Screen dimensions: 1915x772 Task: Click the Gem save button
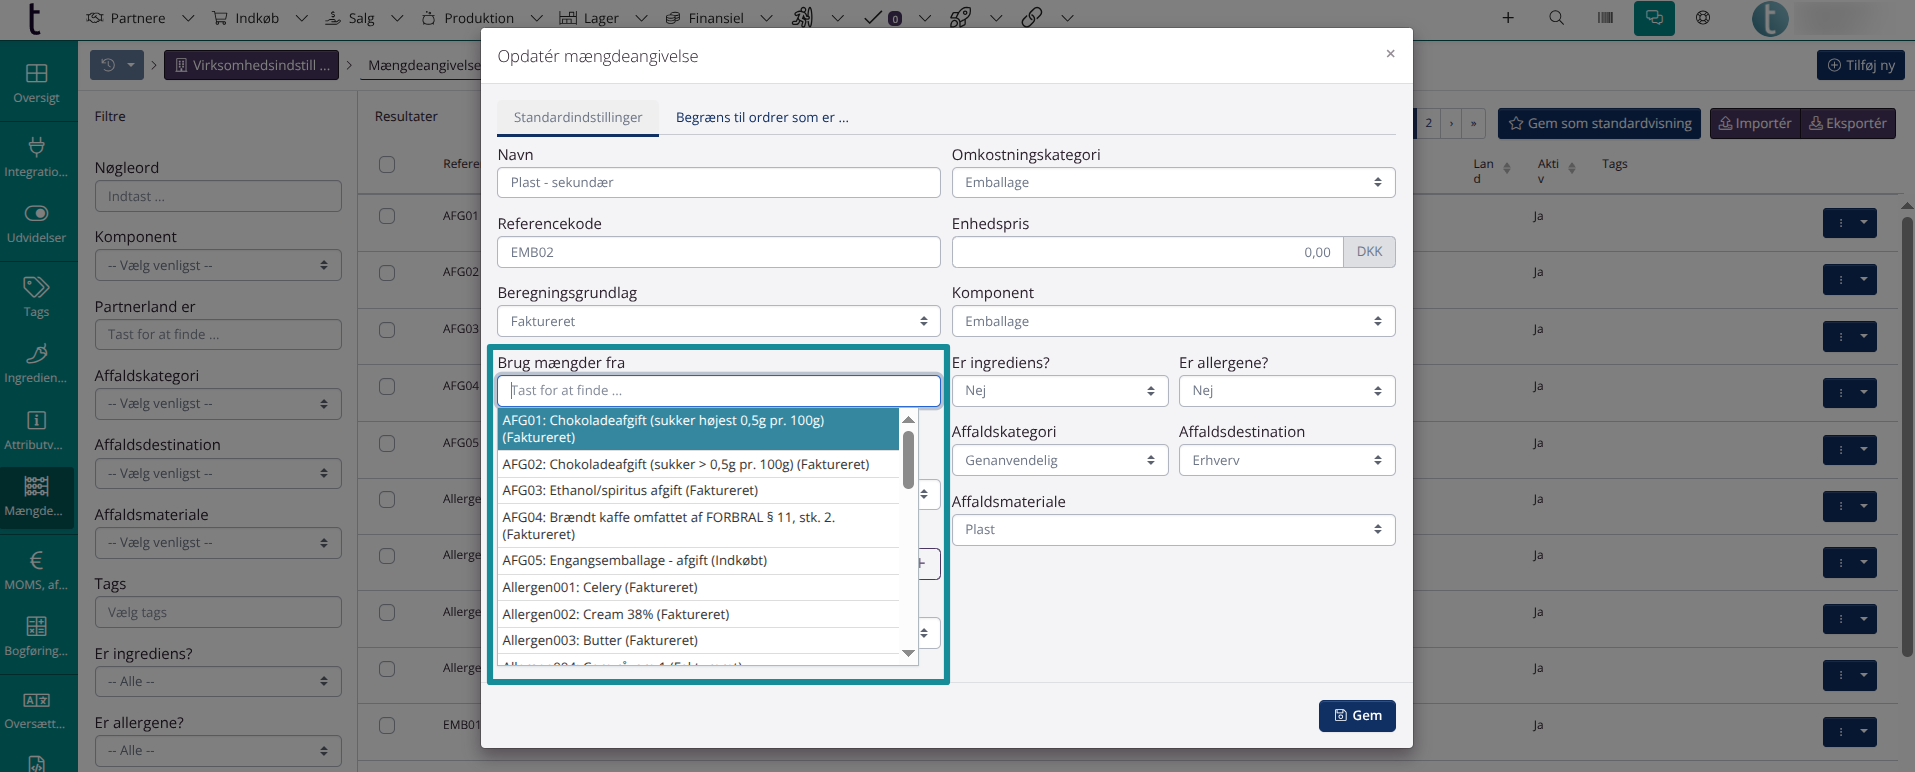1357,716
